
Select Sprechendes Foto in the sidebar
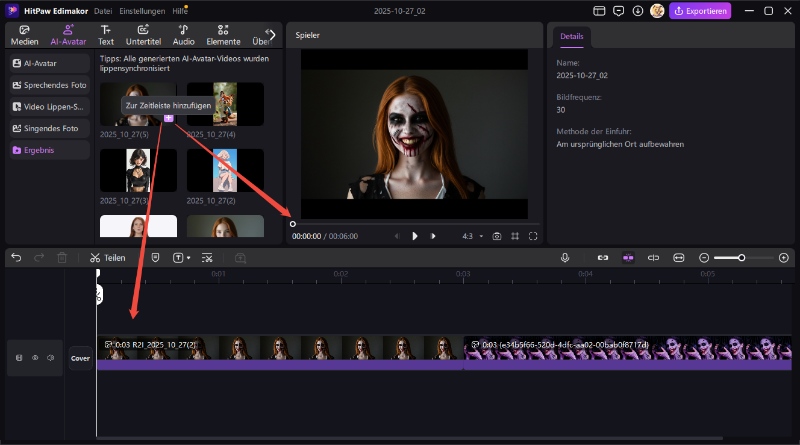[x=49, y=85]
